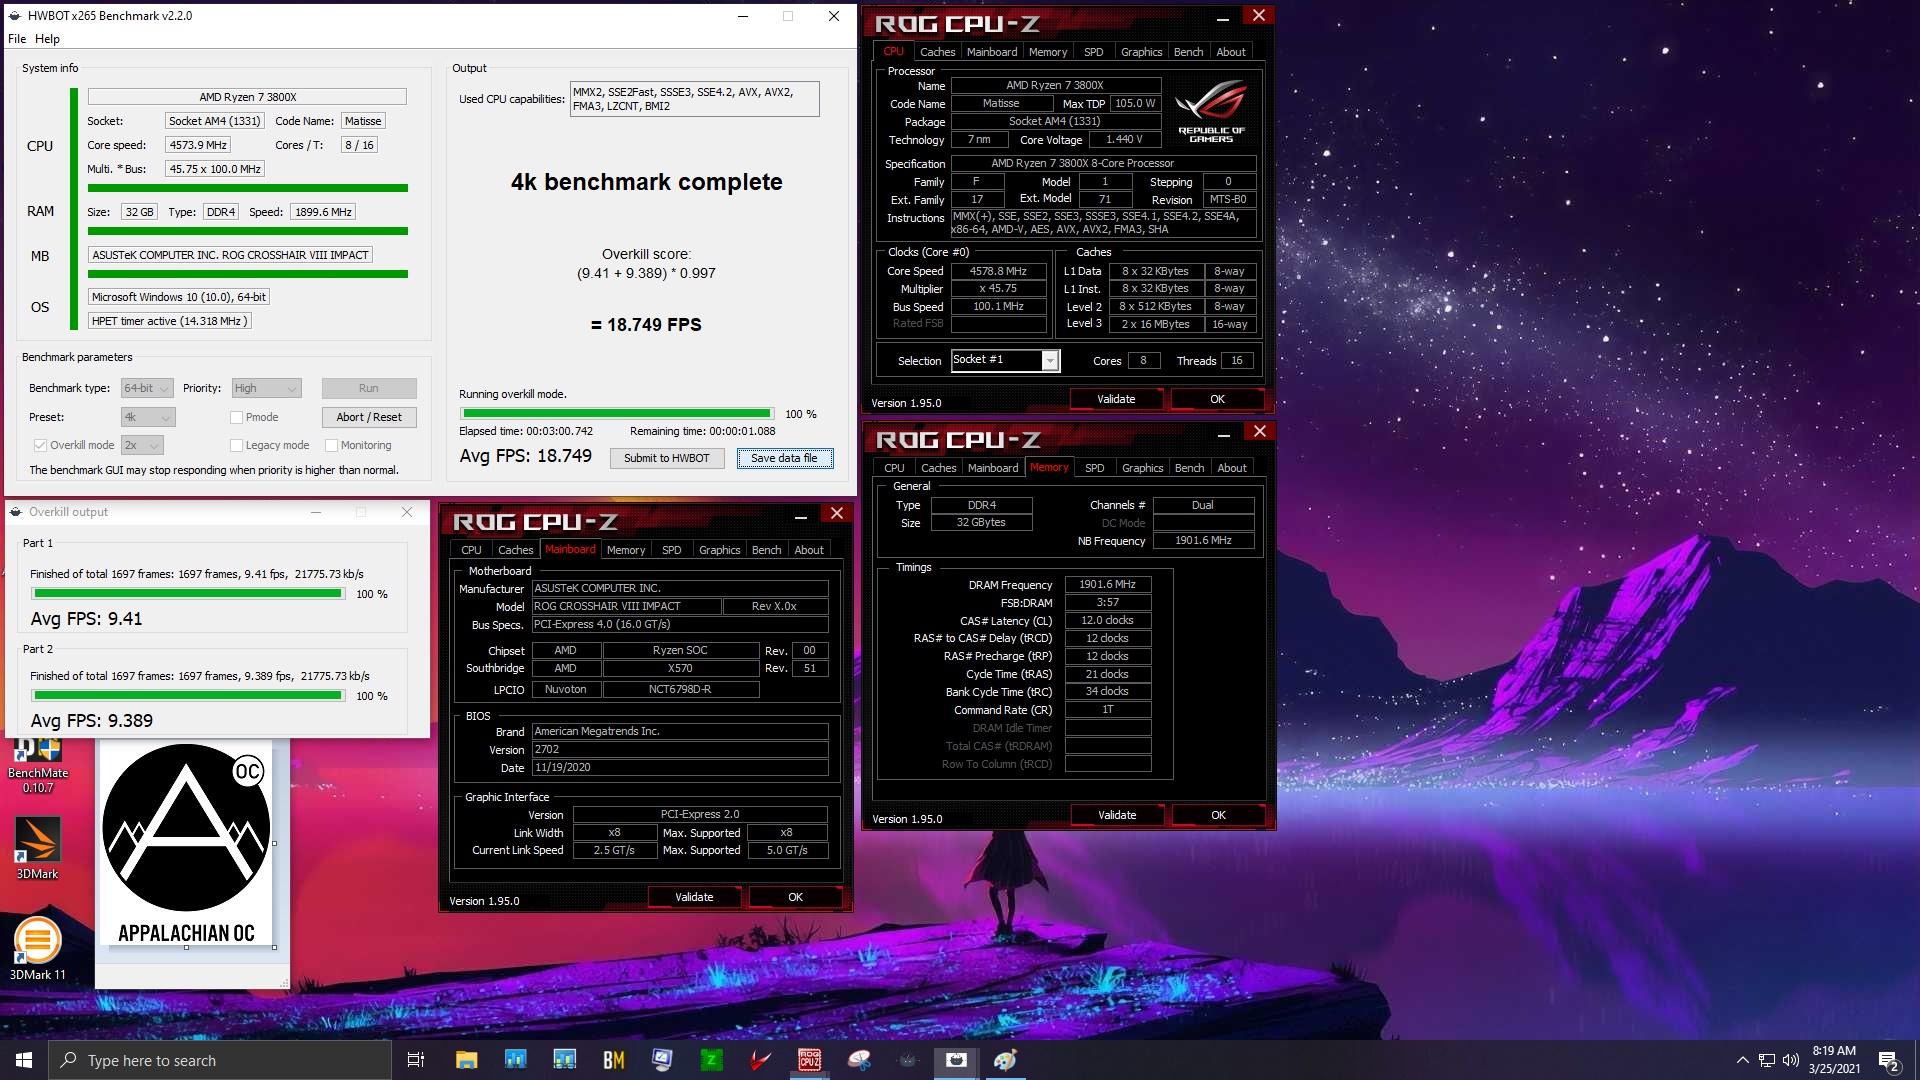This screenshot has height=1080, width=1920.
Task: Show hidden system tray icons
Action: coord(1742,1060)
